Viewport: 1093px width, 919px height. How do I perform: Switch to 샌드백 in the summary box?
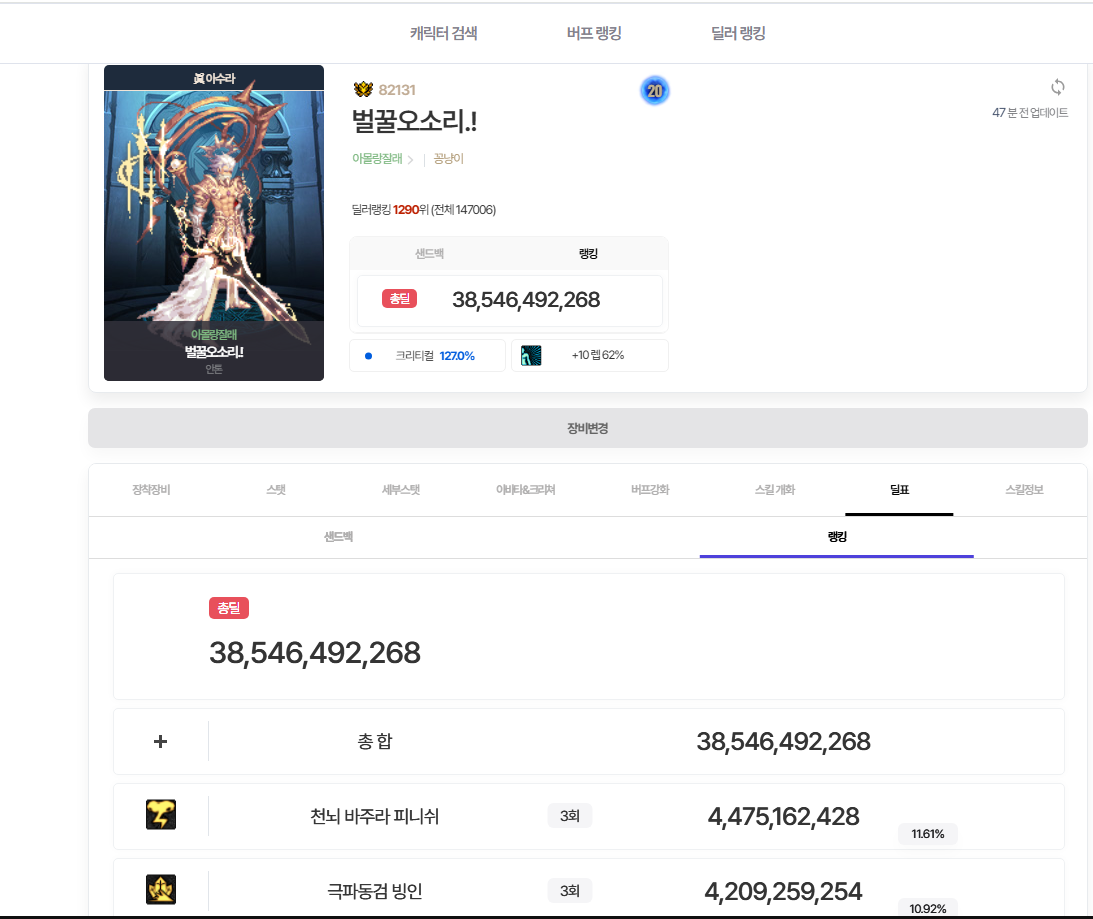pos(429,254)
